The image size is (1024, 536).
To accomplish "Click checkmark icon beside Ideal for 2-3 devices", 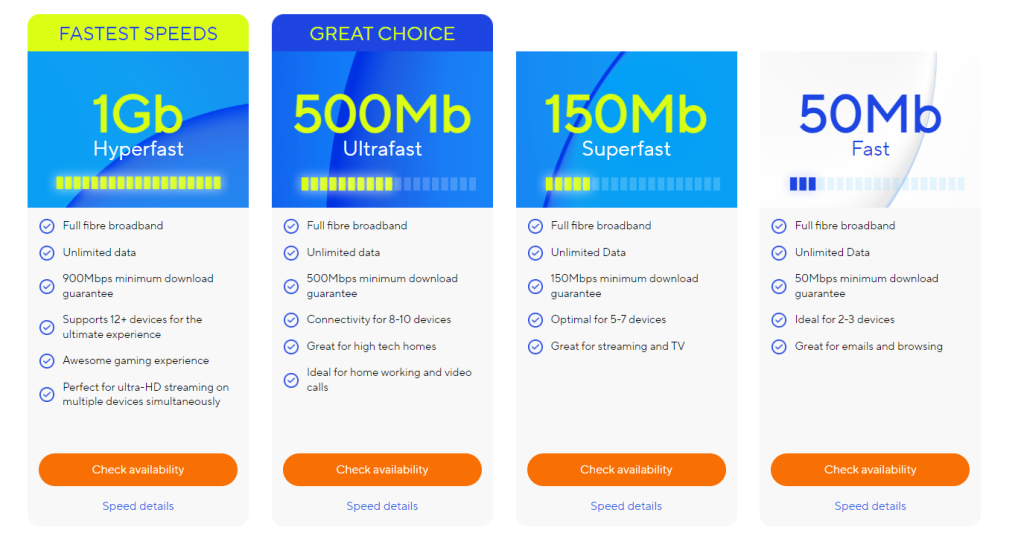I will [779, 320].
